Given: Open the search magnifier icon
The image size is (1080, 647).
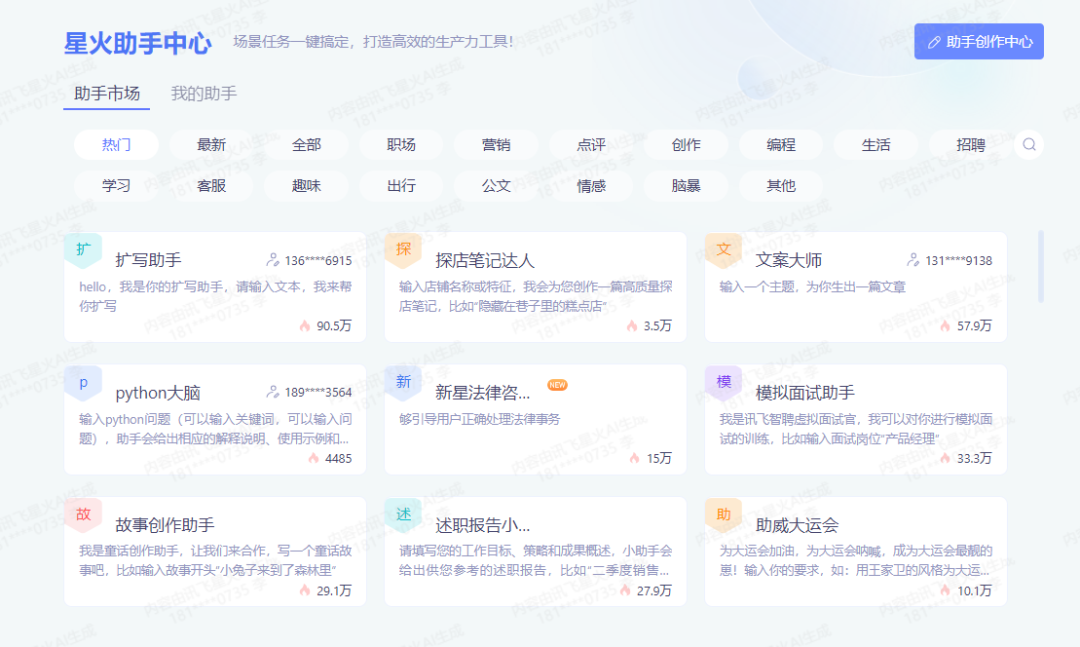Looking at the screenshot, I should tap(1029, 144).
